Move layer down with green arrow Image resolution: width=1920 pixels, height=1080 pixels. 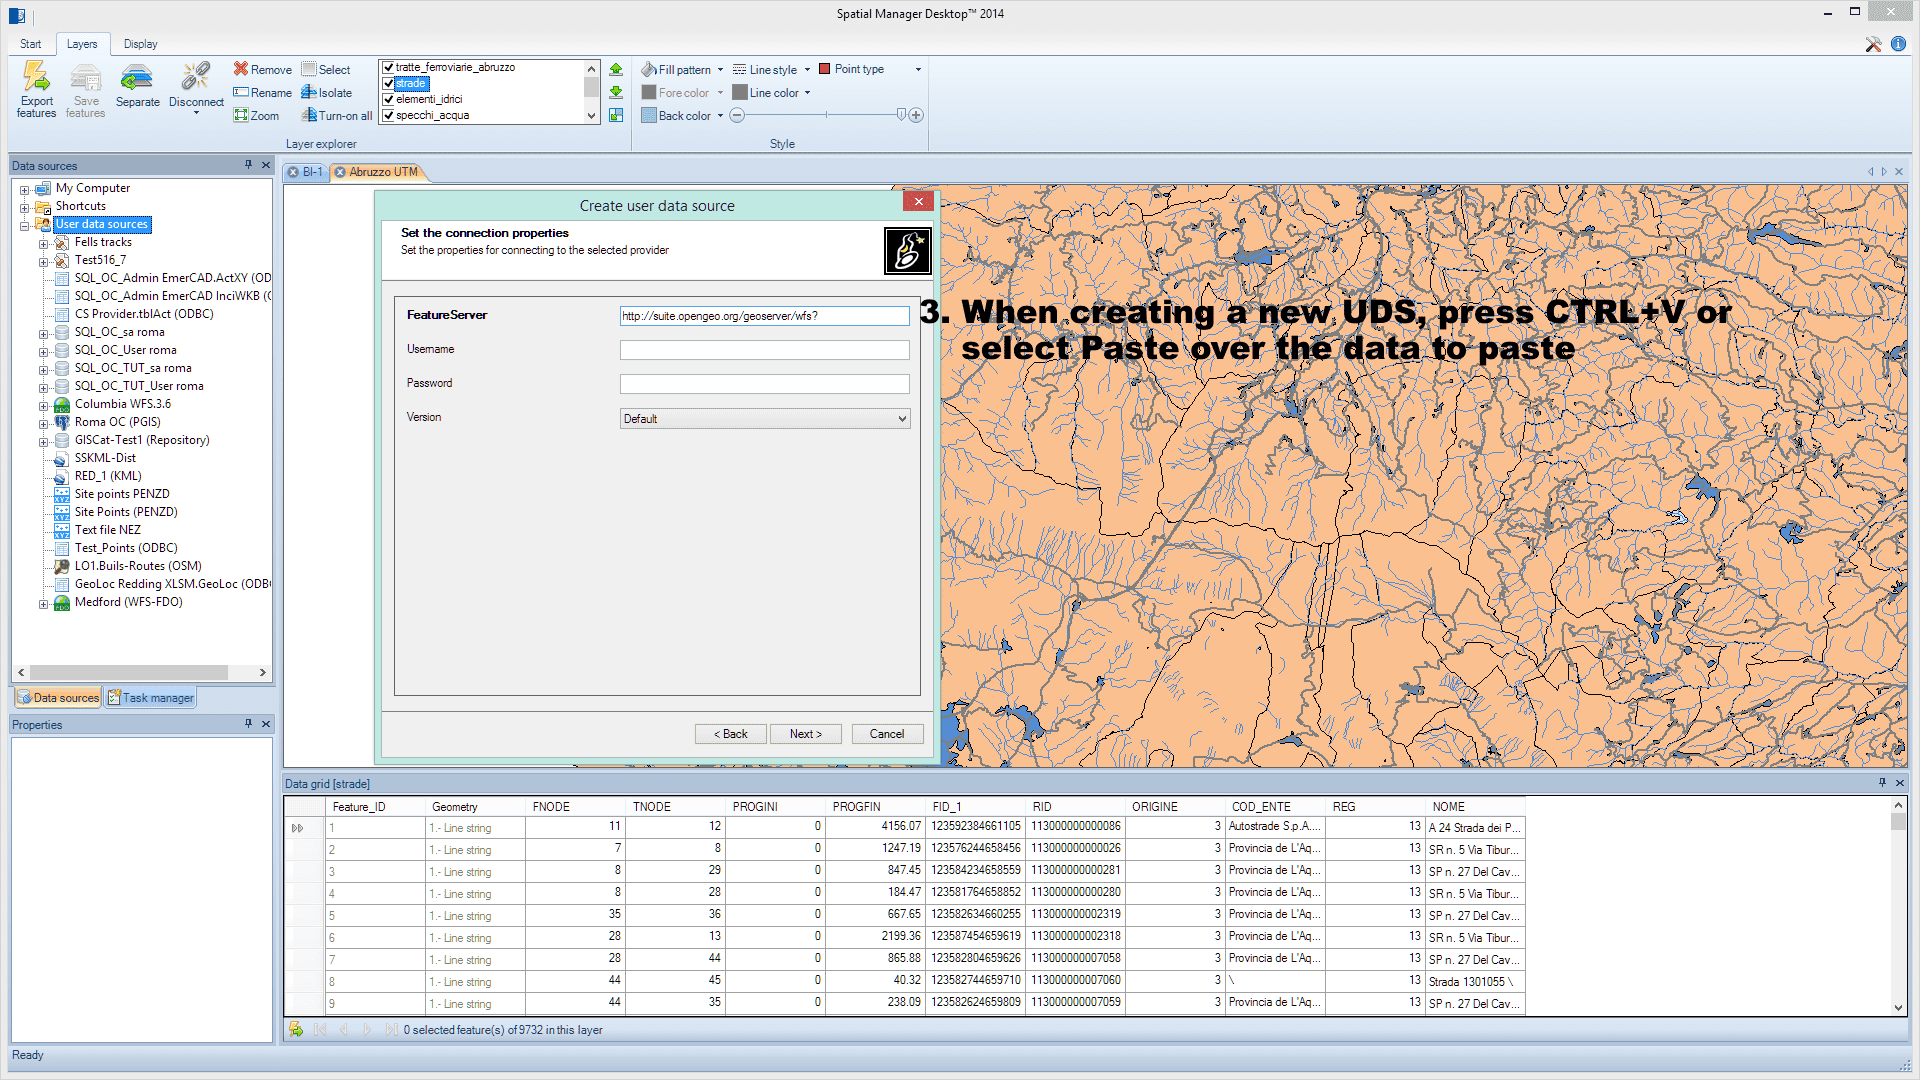click(x=616, y=92)
